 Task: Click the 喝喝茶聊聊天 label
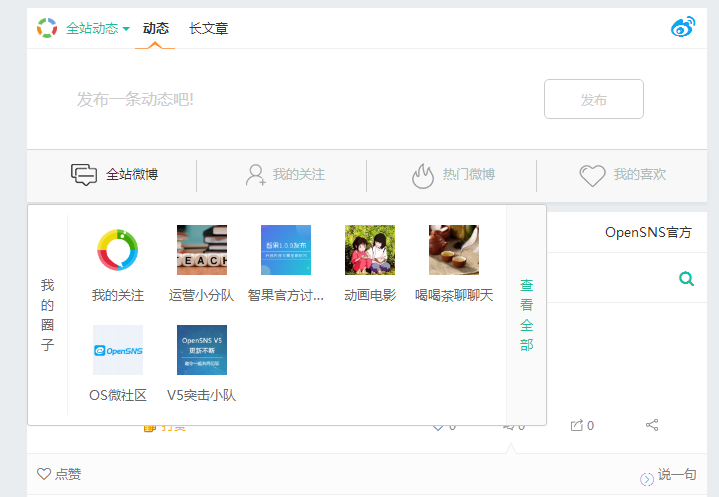[454, 295]
